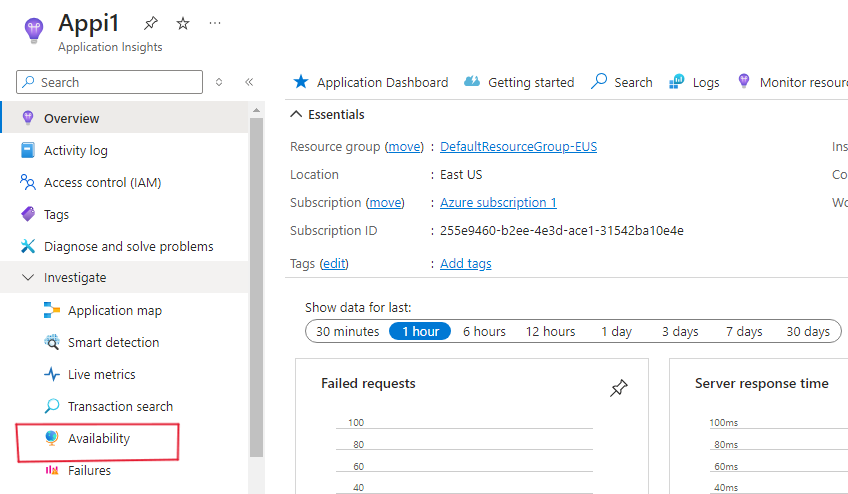848x494 pixels.
Task: Open Application Dashboard from toolbar
Action: coord(370,82)
